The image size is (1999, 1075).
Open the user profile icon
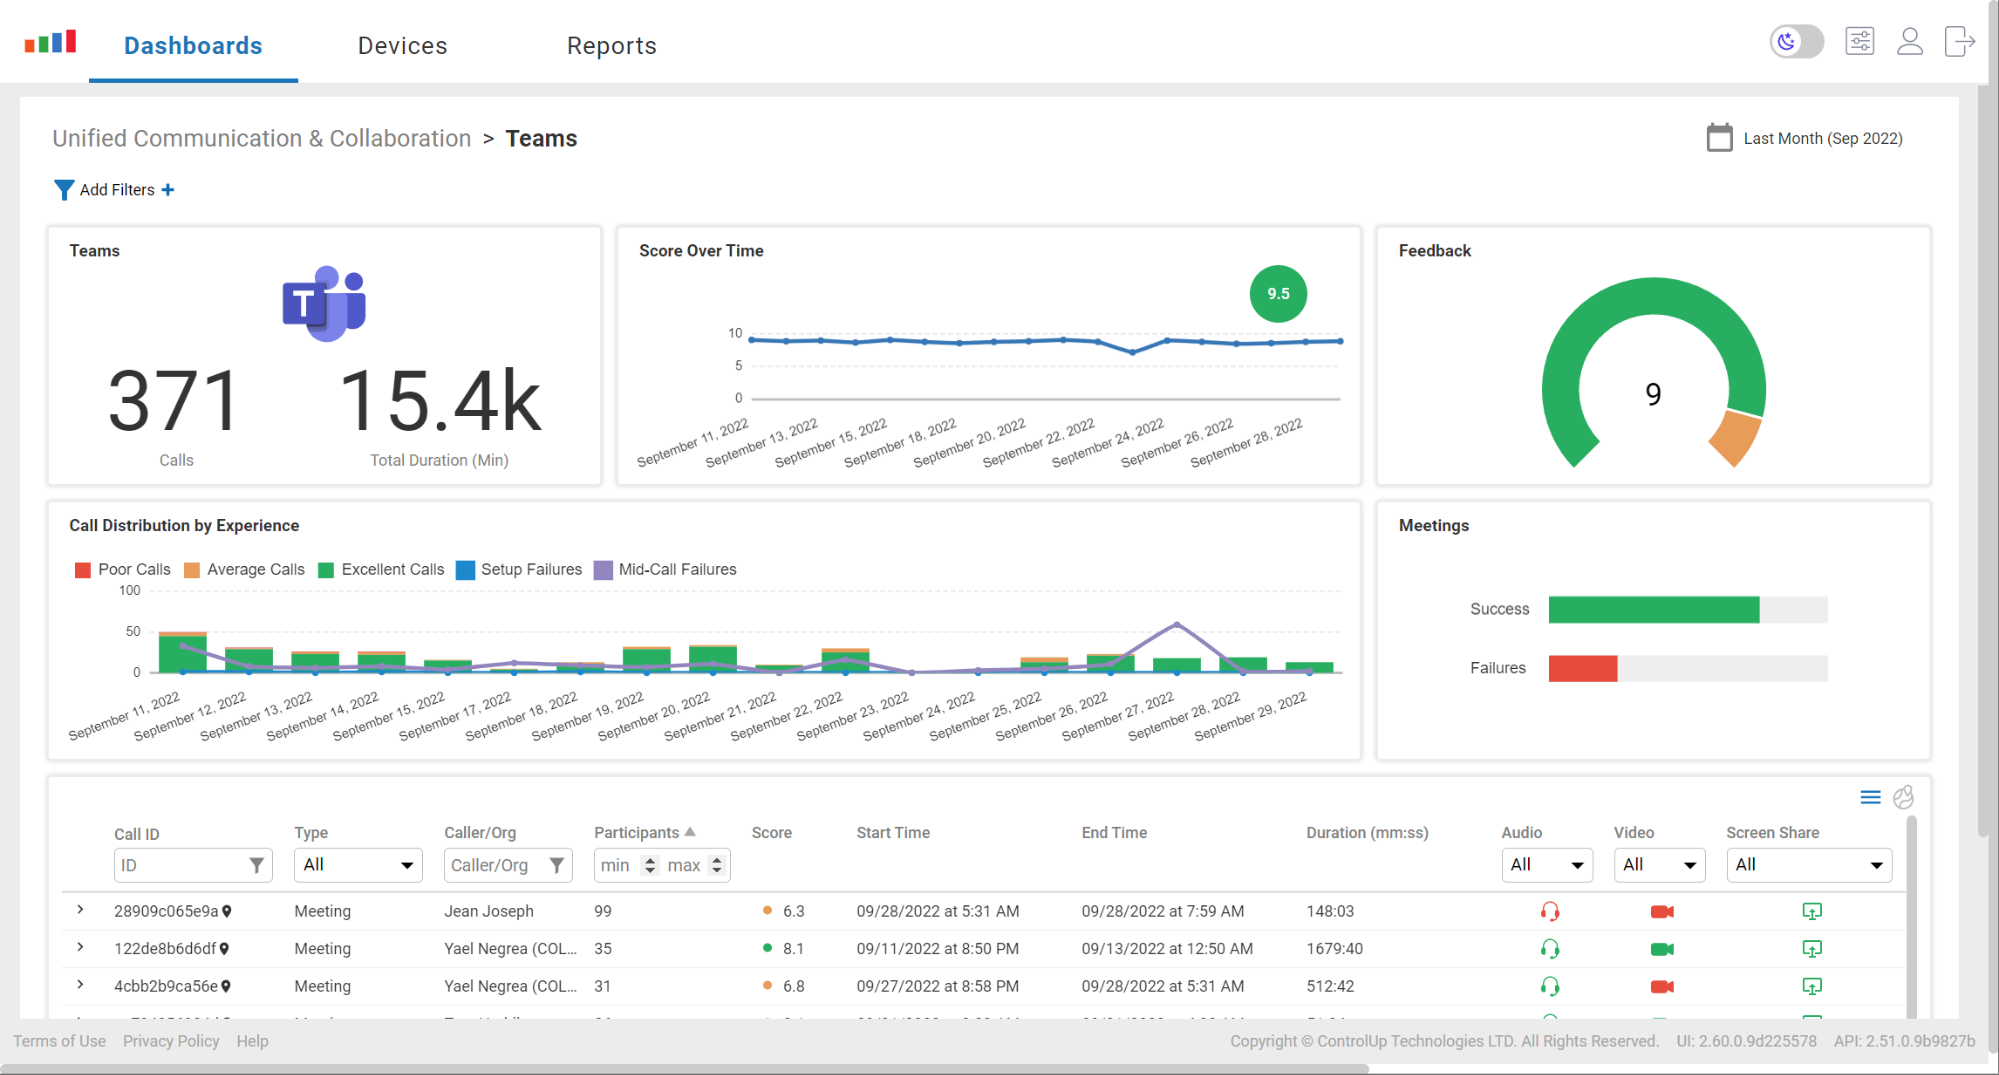click(x=1910, y=42)
